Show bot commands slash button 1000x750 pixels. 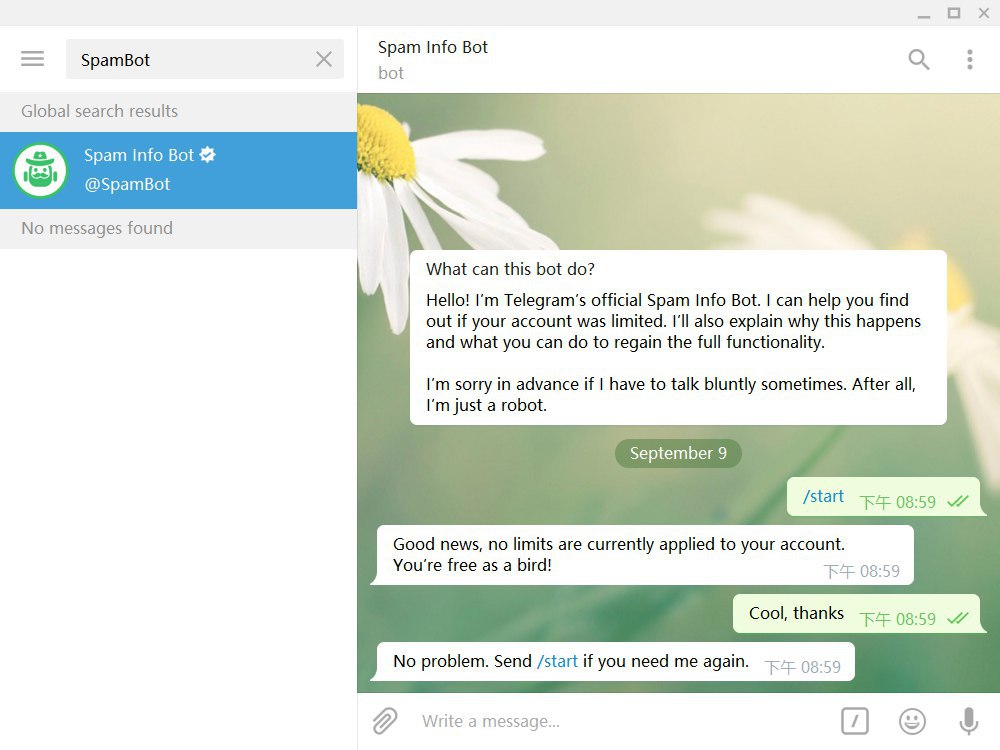pyautogui.click(x=854, y=721)
